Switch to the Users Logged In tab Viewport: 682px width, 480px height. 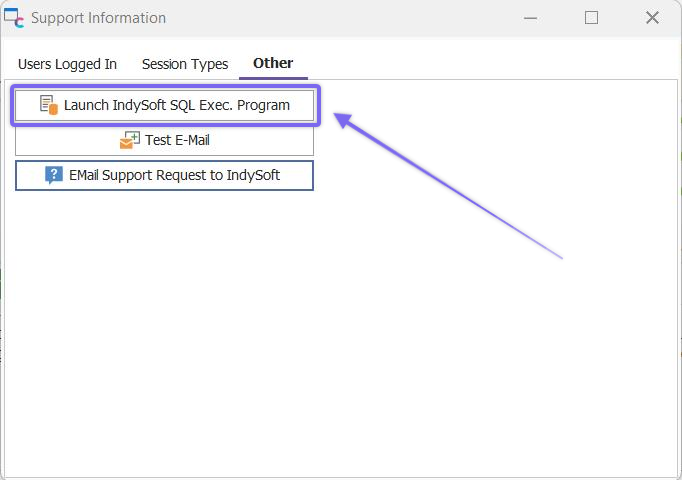pos(67,64)
